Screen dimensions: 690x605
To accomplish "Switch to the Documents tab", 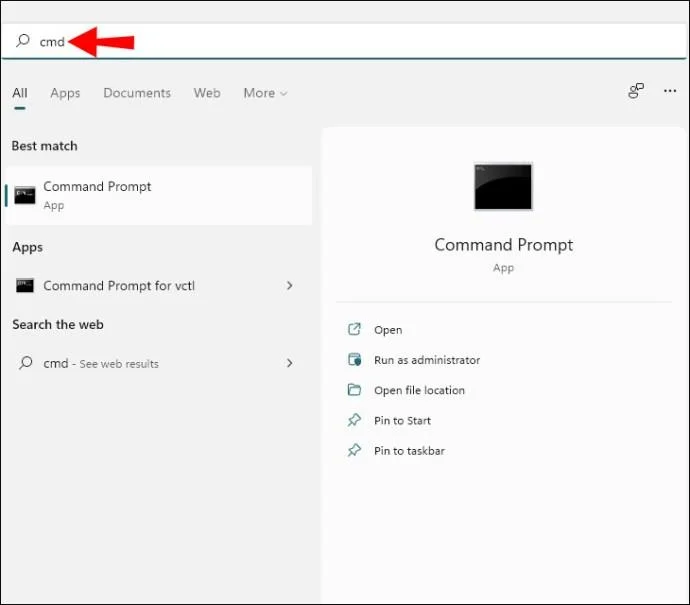I will [x=137, y=93].
